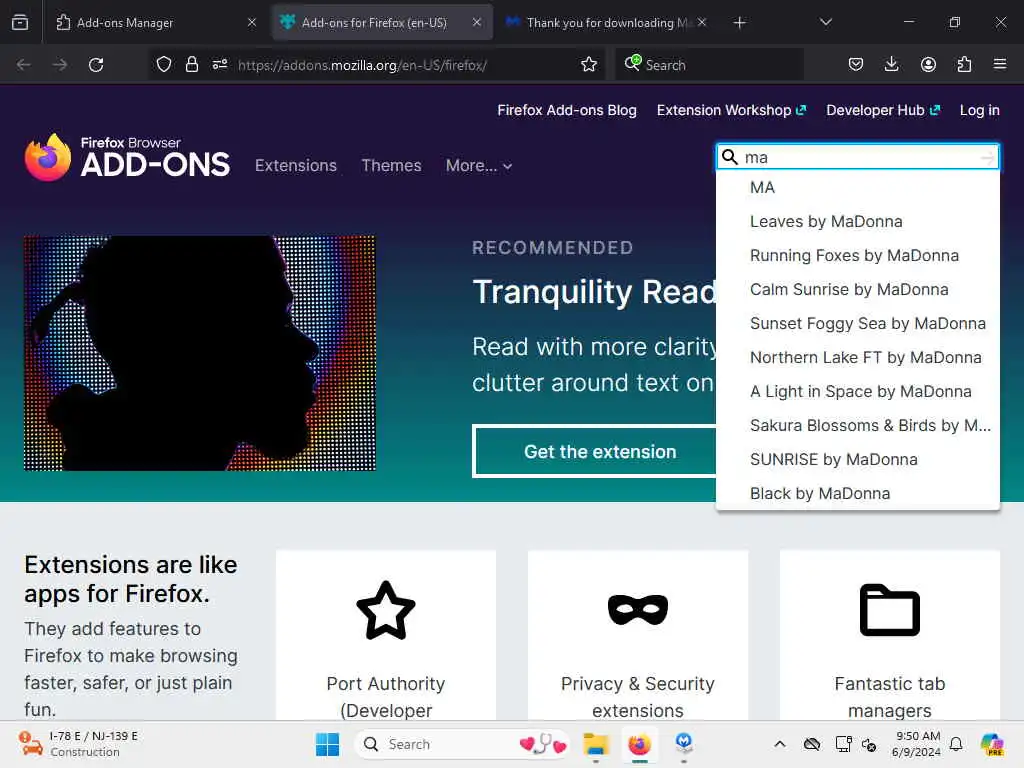The width and height of the screenshot is (1024, 768).
Task: Open a new tab with plus
Action: [x=739, y=23]
